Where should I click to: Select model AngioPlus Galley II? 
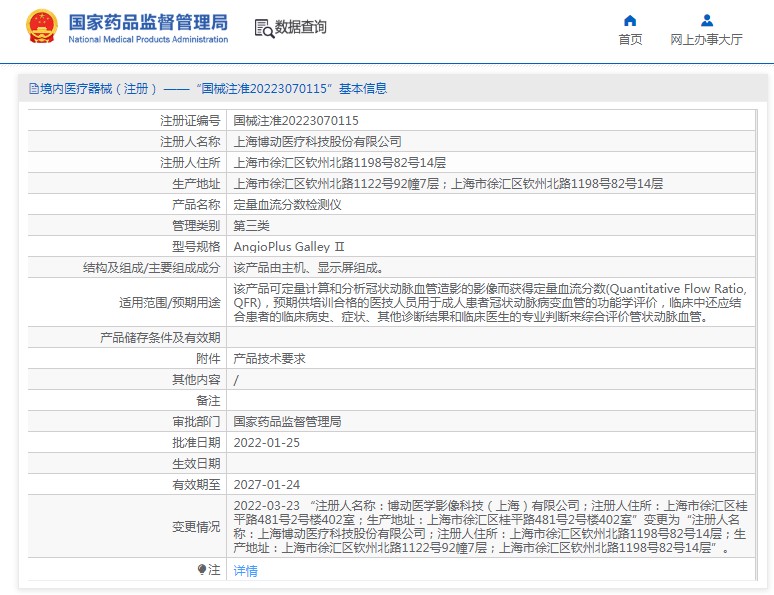tap(289, 246)
